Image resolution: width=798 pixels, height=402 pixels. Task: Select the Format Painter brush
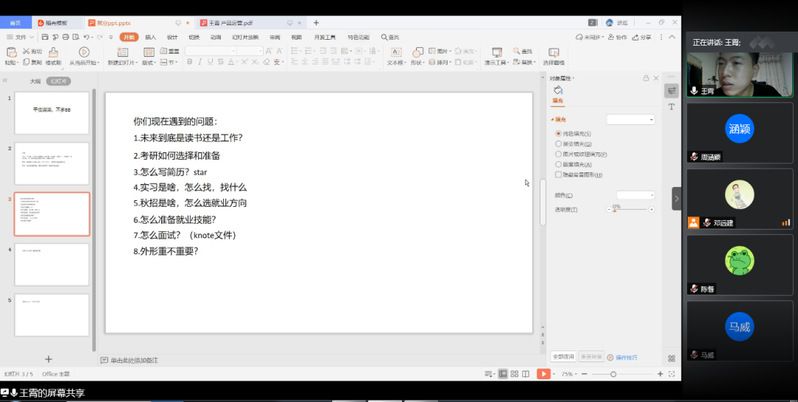pyautogui.click(x=53, y=52)
